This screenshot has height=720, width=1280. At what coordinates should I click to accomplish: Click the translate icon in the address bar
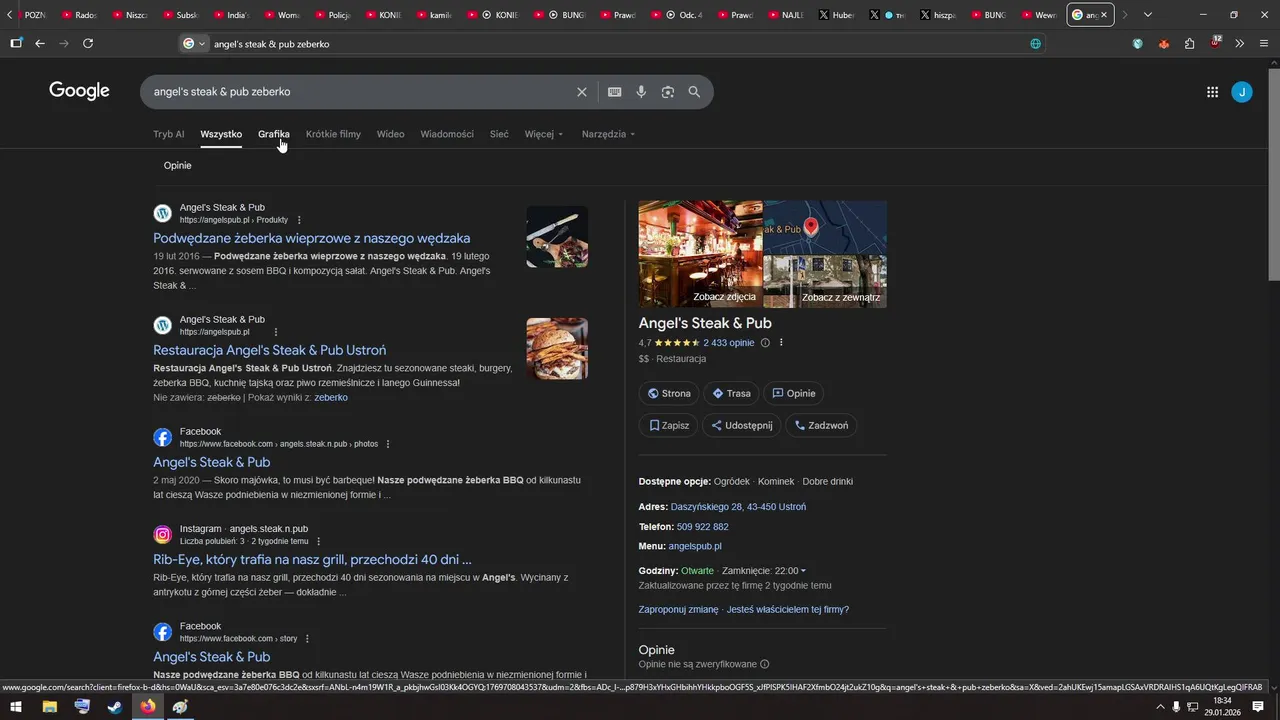(1035, 44)
